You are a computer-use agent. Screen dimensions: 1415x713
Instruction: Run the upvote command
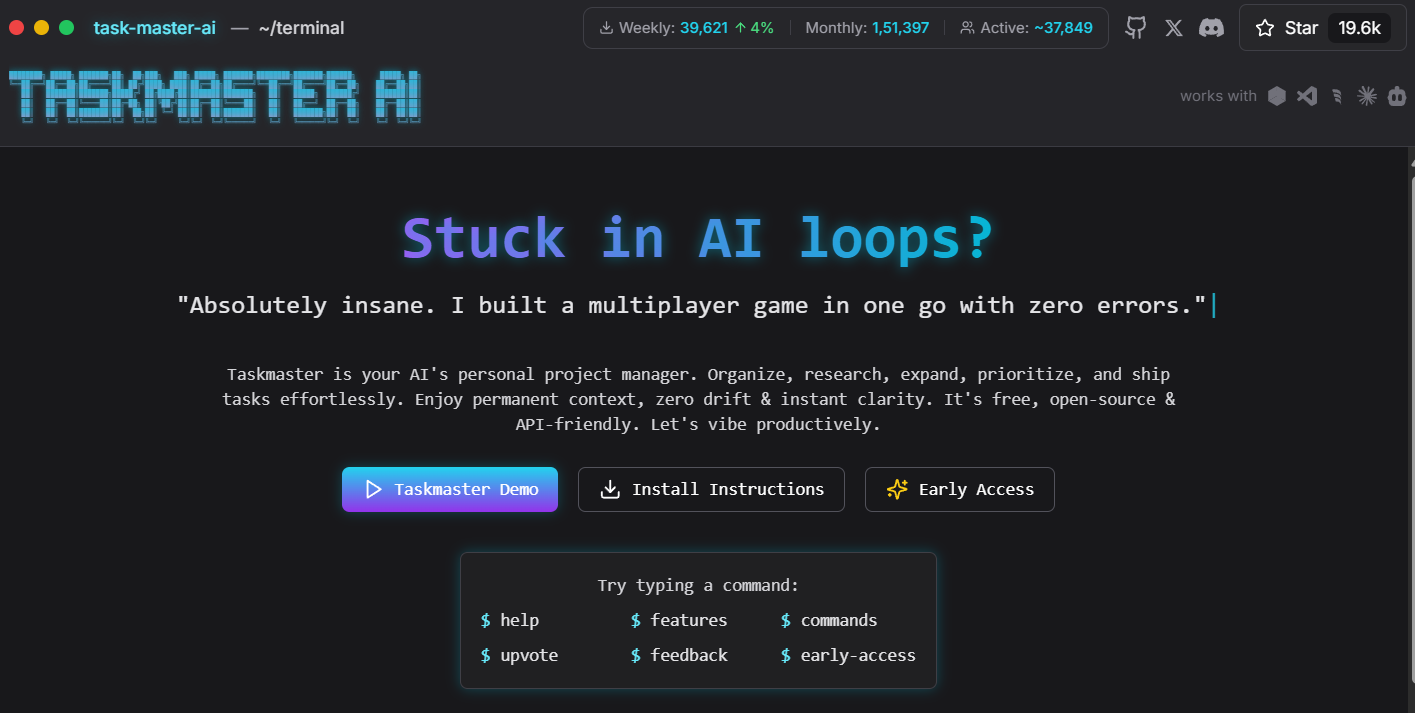pos(519,655)
